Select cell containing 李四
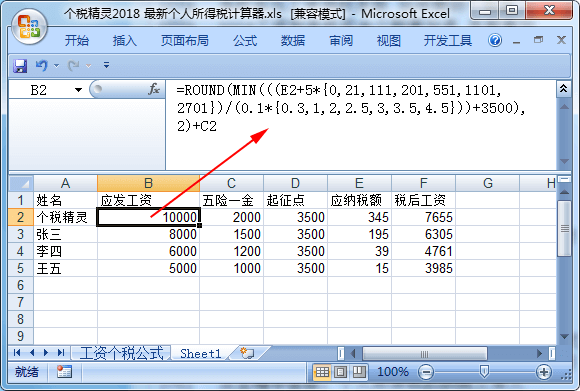The height and width of the screenshot is (391, 580). (x=65, y=251)
